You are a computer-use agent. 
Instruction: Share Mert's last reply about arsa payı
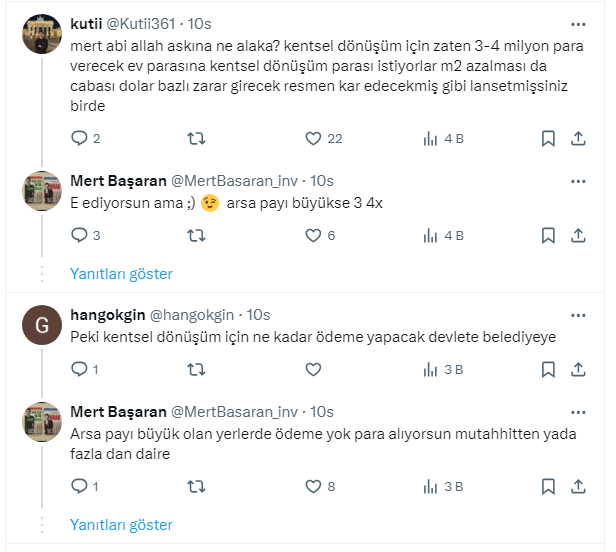pyautogui.click(x=578, y=487)
